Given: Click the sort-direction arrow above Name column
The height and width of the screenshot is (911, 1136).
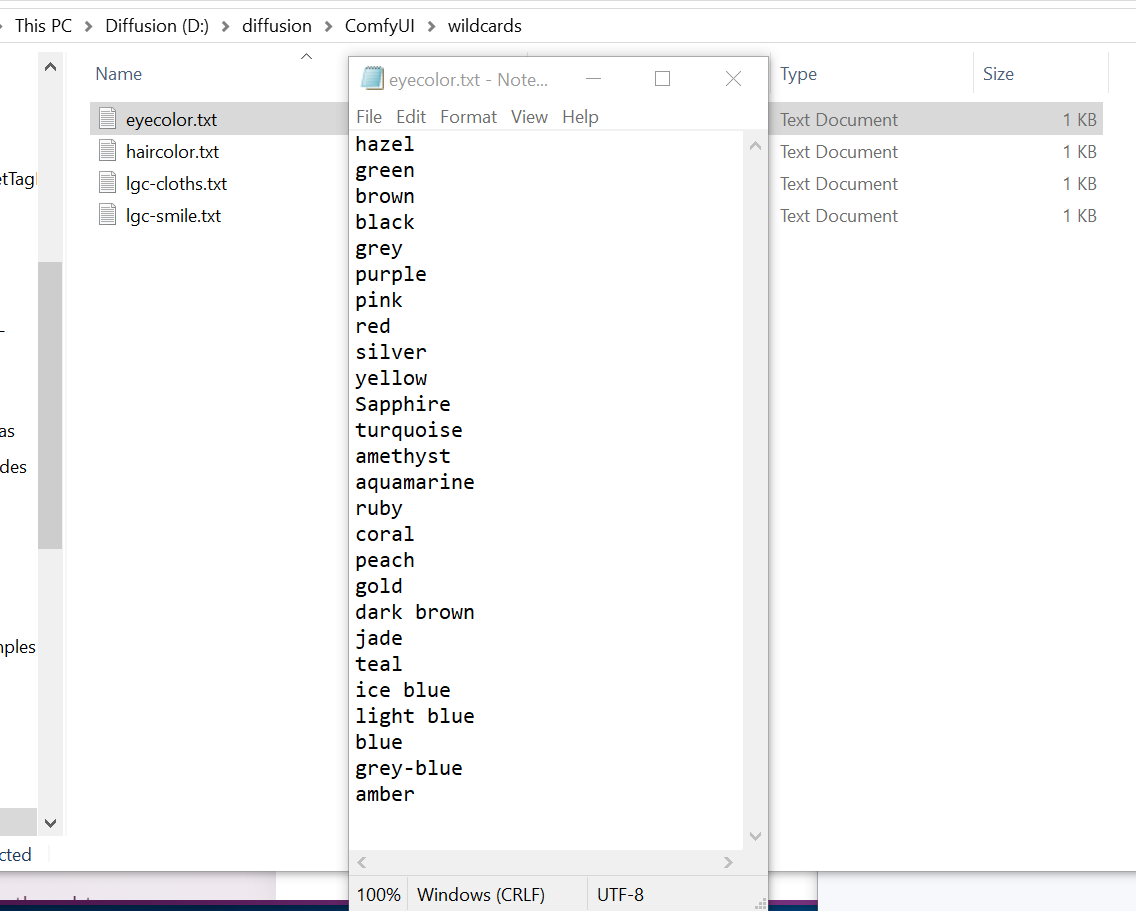Looking at the screenshot, I should click(306, 57).
